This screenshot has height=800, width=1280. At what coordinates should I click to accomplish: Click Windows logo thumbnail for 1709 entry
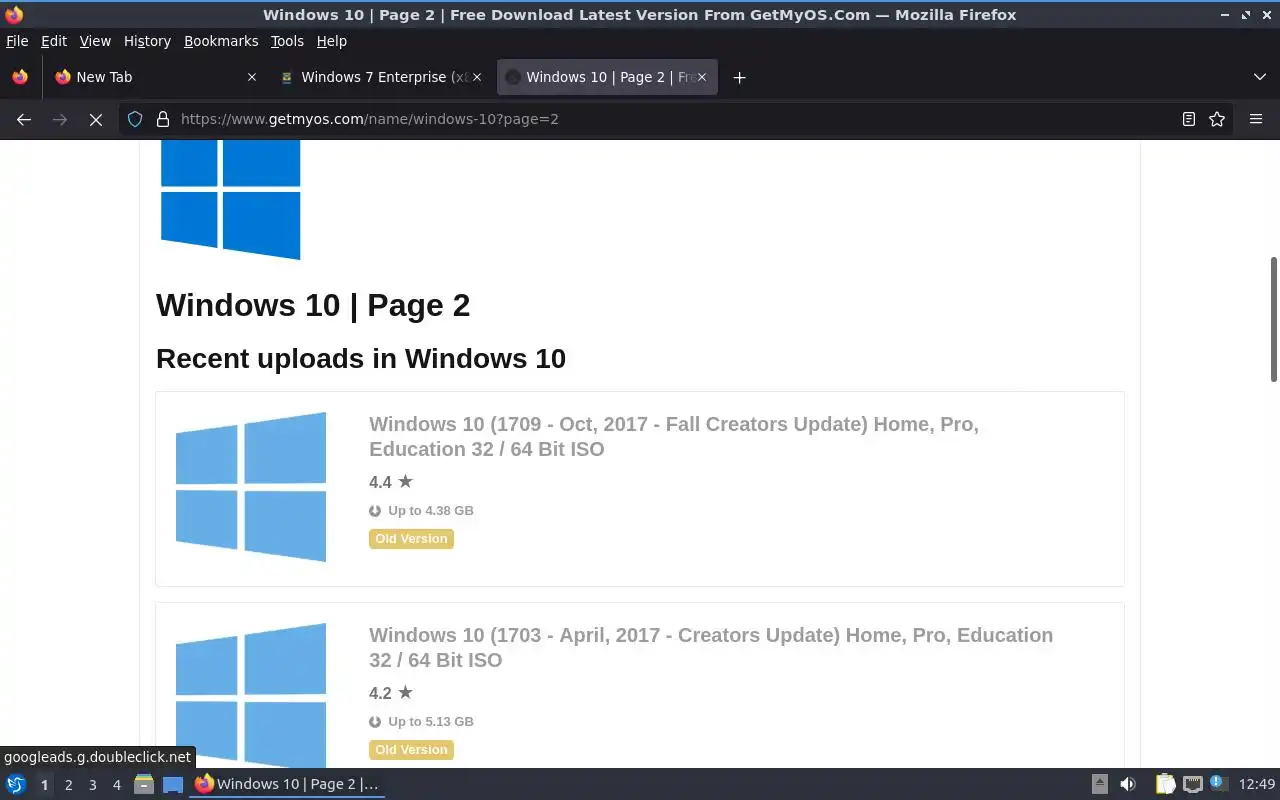tap(251, 487)
